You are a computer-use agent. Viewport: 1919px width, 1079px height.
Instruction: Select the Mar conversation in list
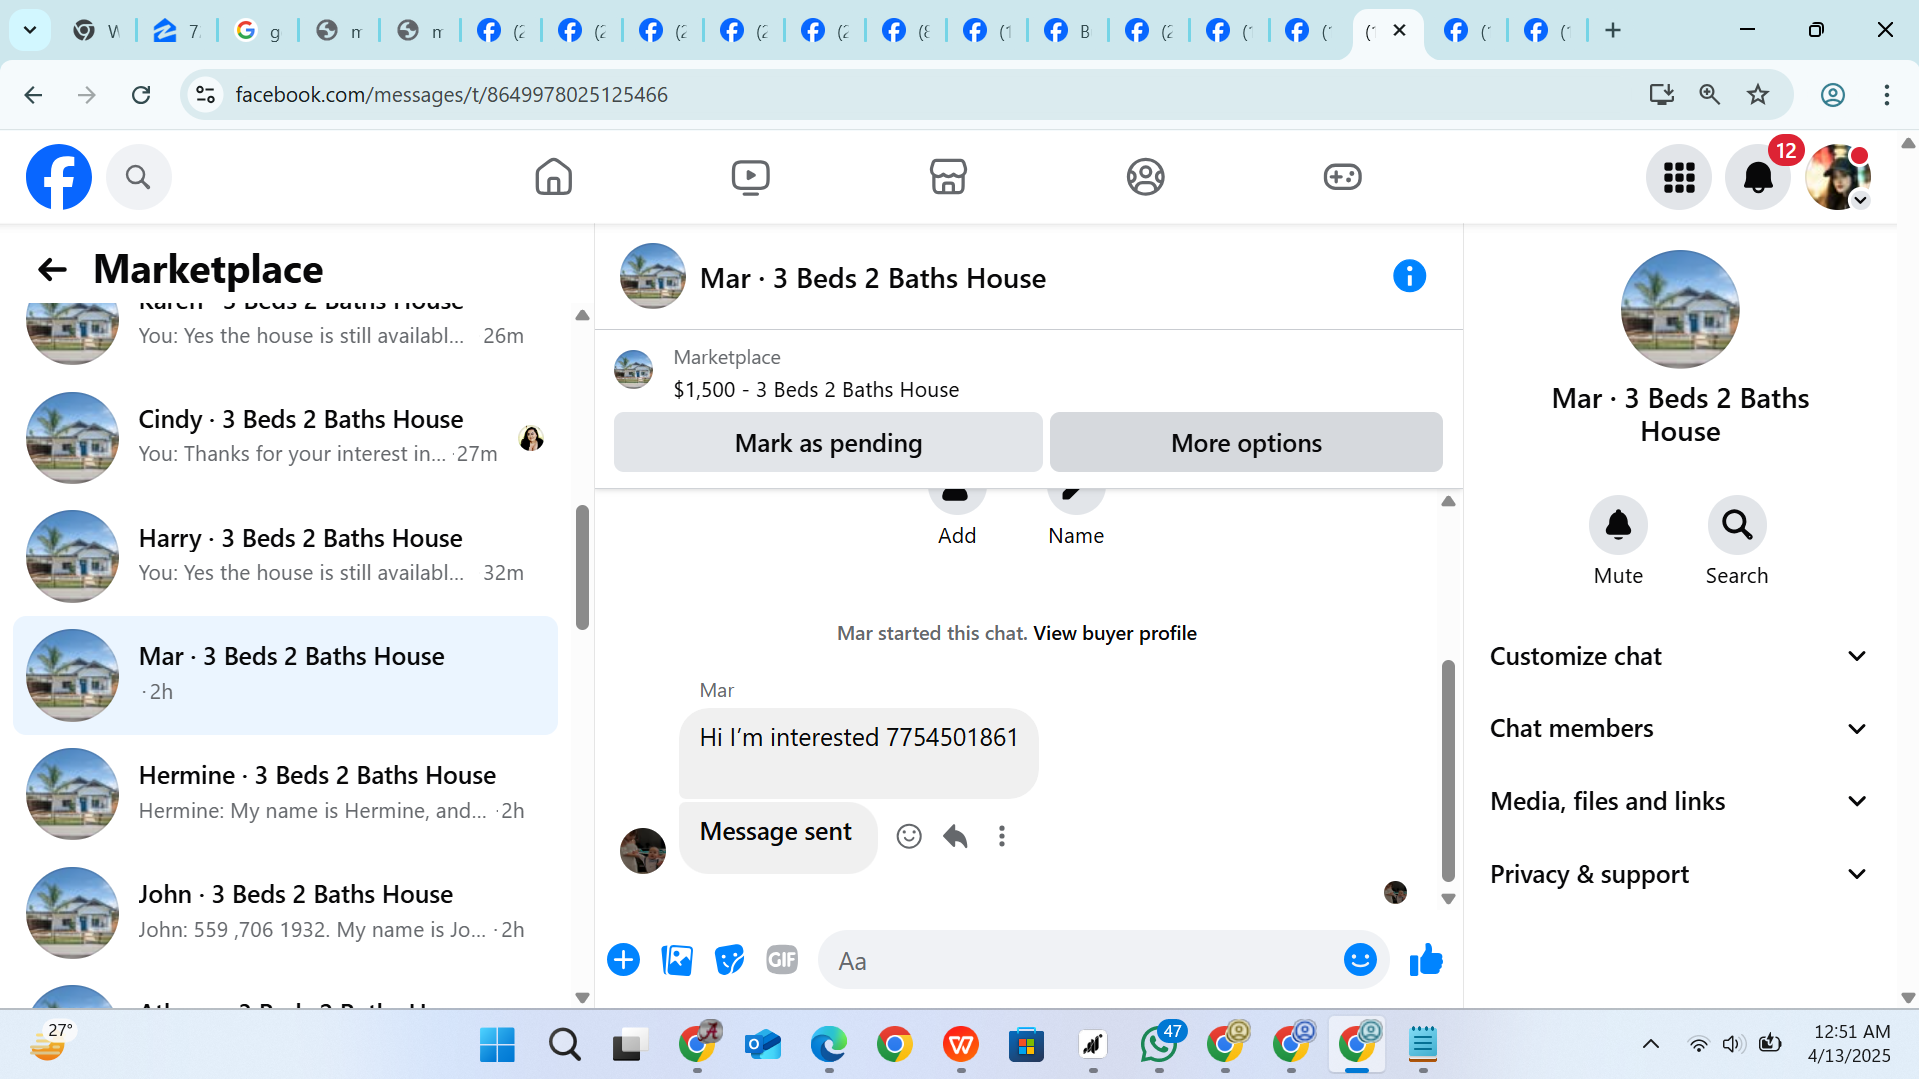[285, 675]
